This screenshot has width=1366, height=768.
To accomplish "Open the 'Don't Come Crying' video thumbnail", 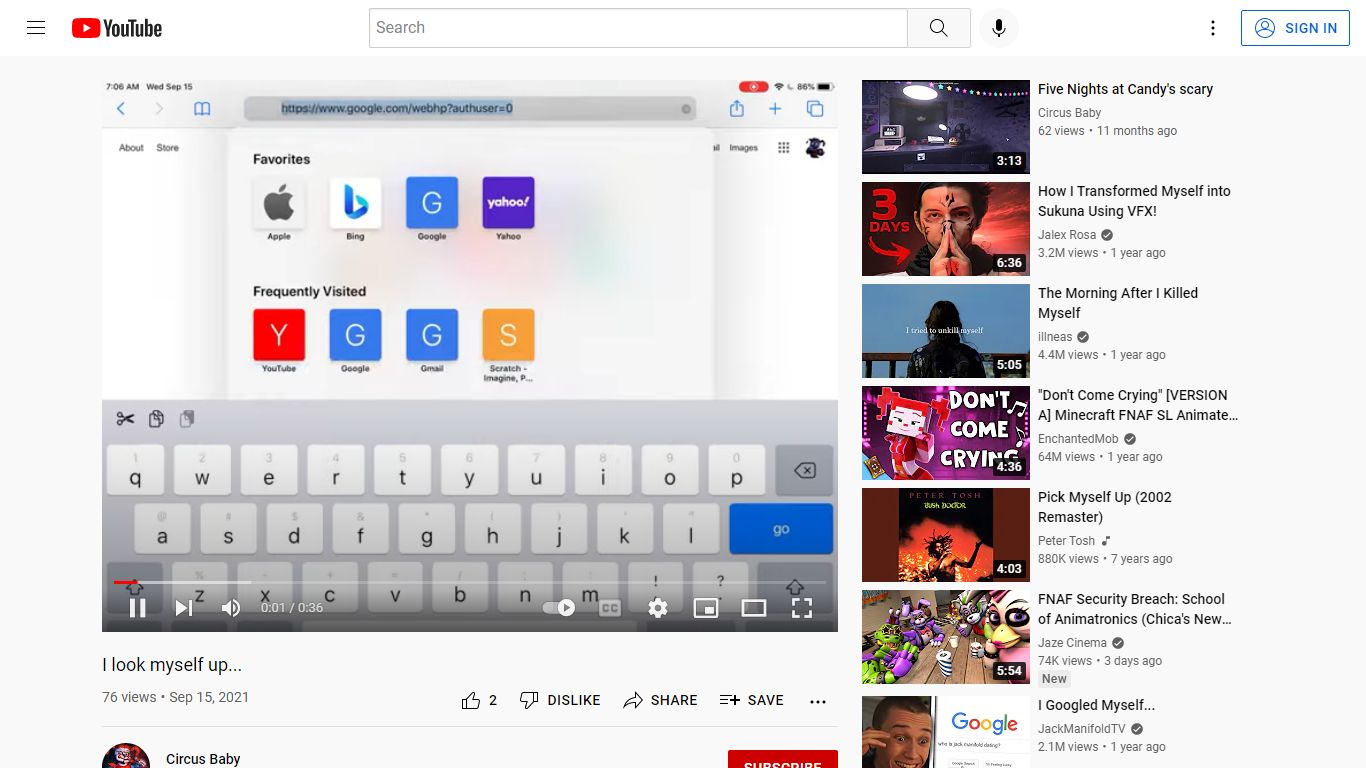I will coord(946,433).
